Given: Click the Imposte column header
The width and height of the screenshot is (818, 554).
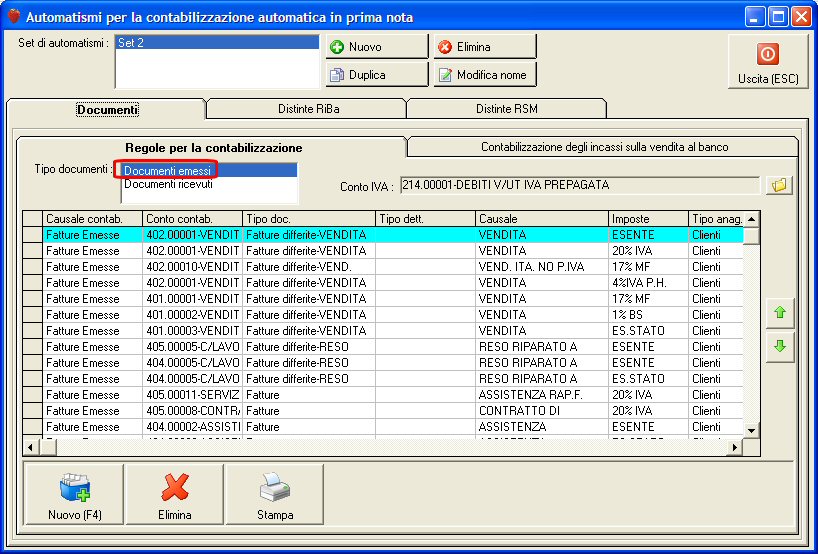Looking at the screenshot, I should point(648,218).
